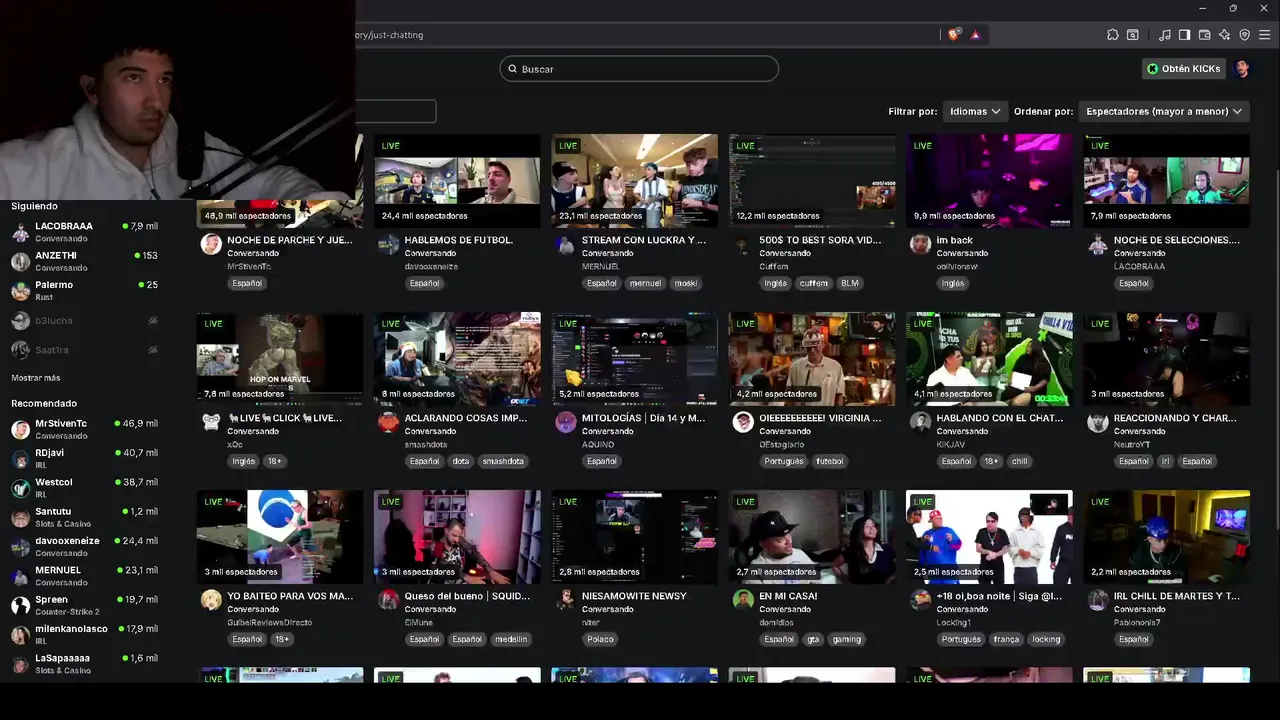Open the Brave Wallet icon
The height and width of the screenshot is (720, 1280).
[1204, 35]
